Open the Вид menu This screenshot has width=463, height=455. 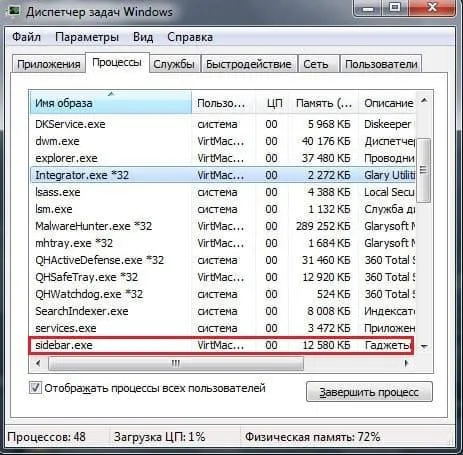click(x=143, y=37)
